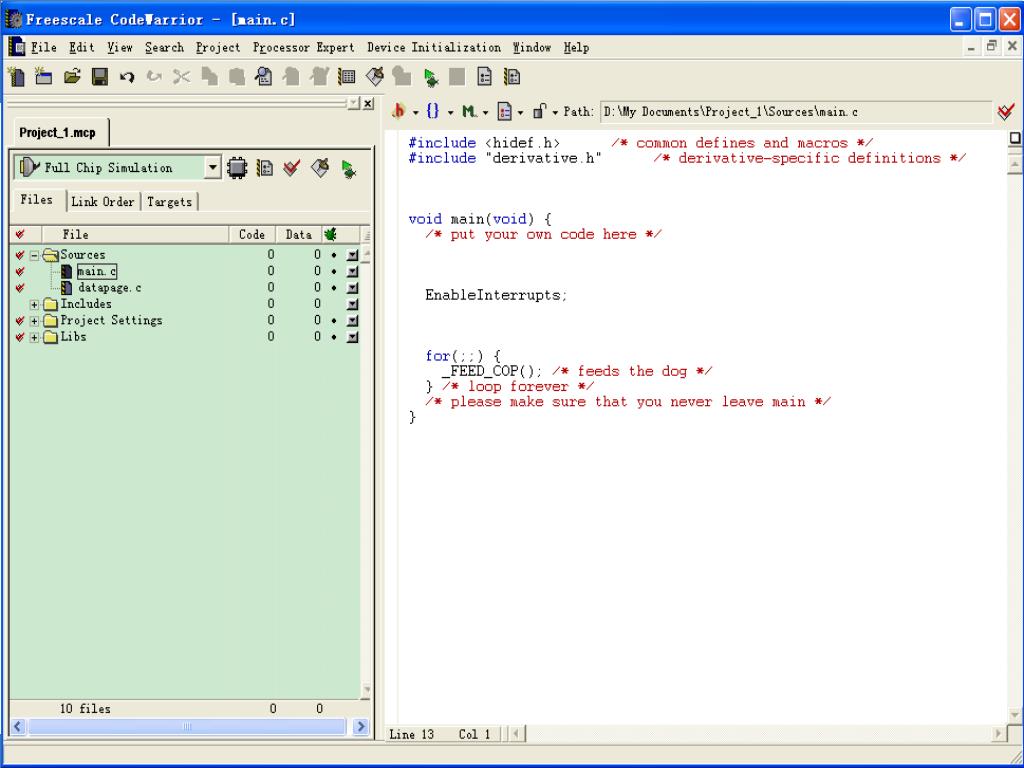The image size is (1024, 768).
Task: Click the Data column header
Action: (298, 234)
